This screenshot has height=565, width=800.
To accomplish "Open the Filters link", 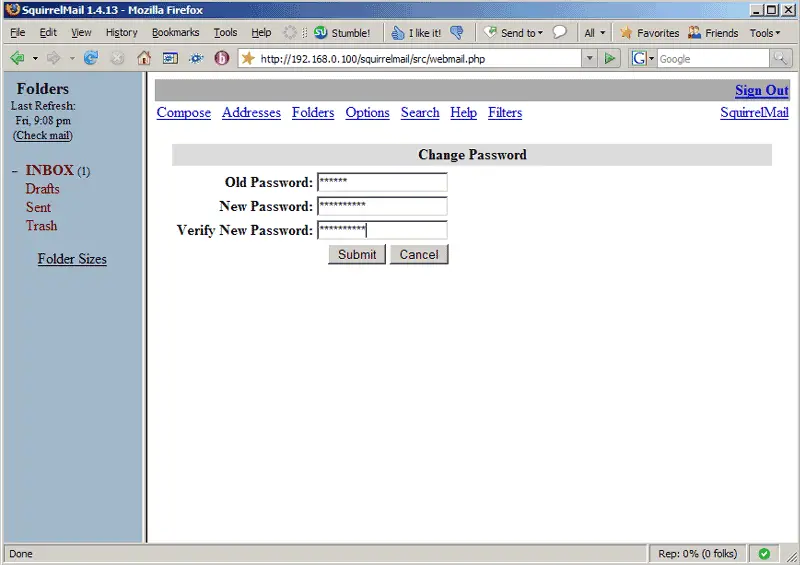I will click(x=505, y=112).
